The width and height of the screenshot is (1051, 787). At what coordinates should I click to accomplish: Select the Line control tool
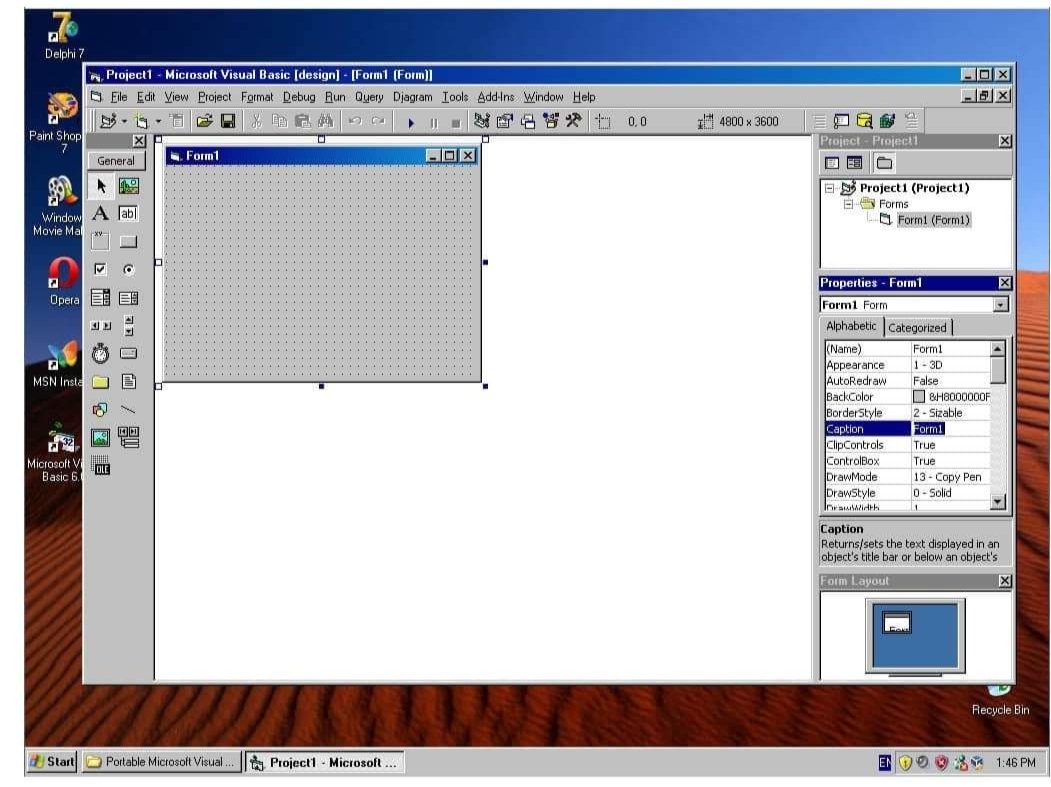[129, 410]
